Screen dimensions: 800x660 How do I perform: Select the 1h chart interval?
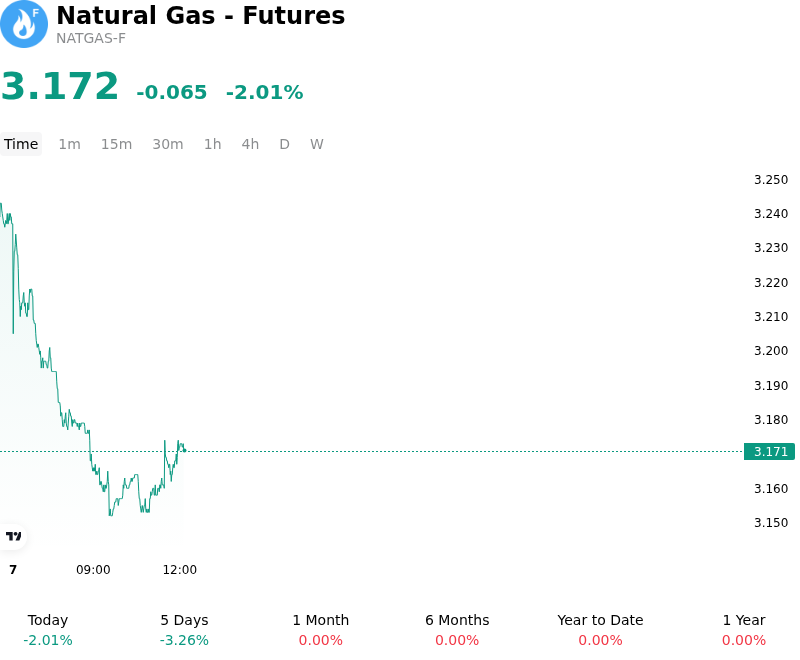212,144
